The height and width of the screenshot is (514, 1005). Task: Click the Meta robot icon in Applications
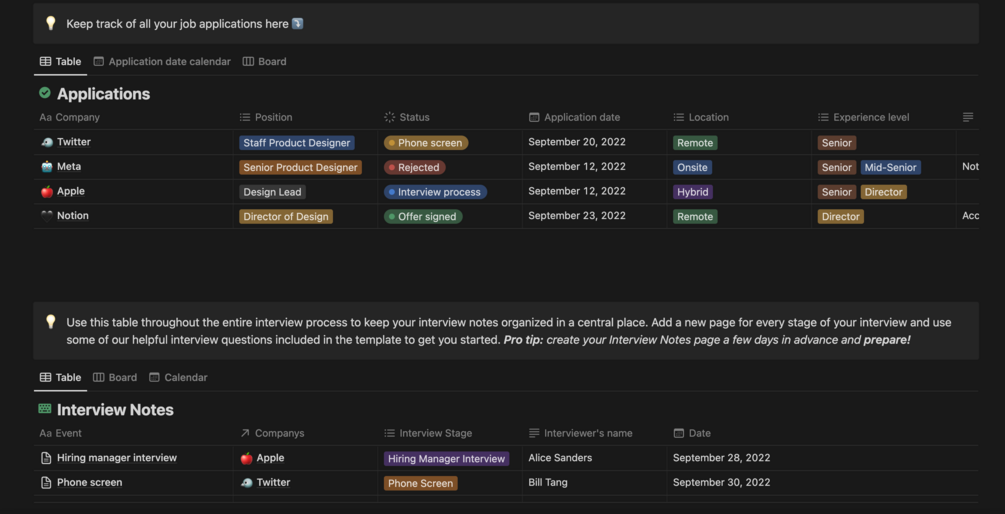47,167
